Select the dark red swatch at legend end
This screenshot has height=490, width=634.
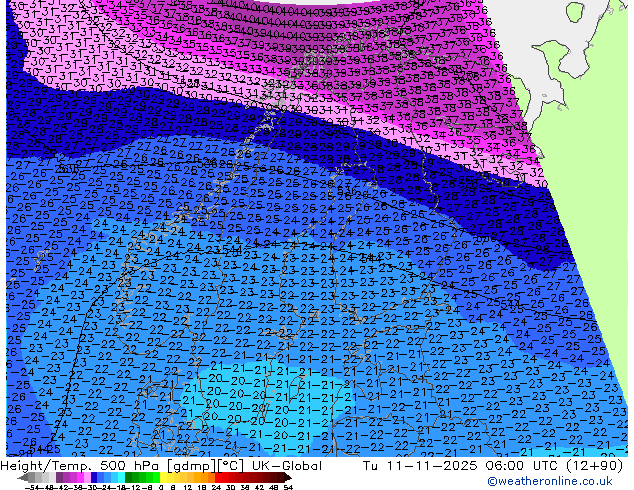(x=283, y=478)
